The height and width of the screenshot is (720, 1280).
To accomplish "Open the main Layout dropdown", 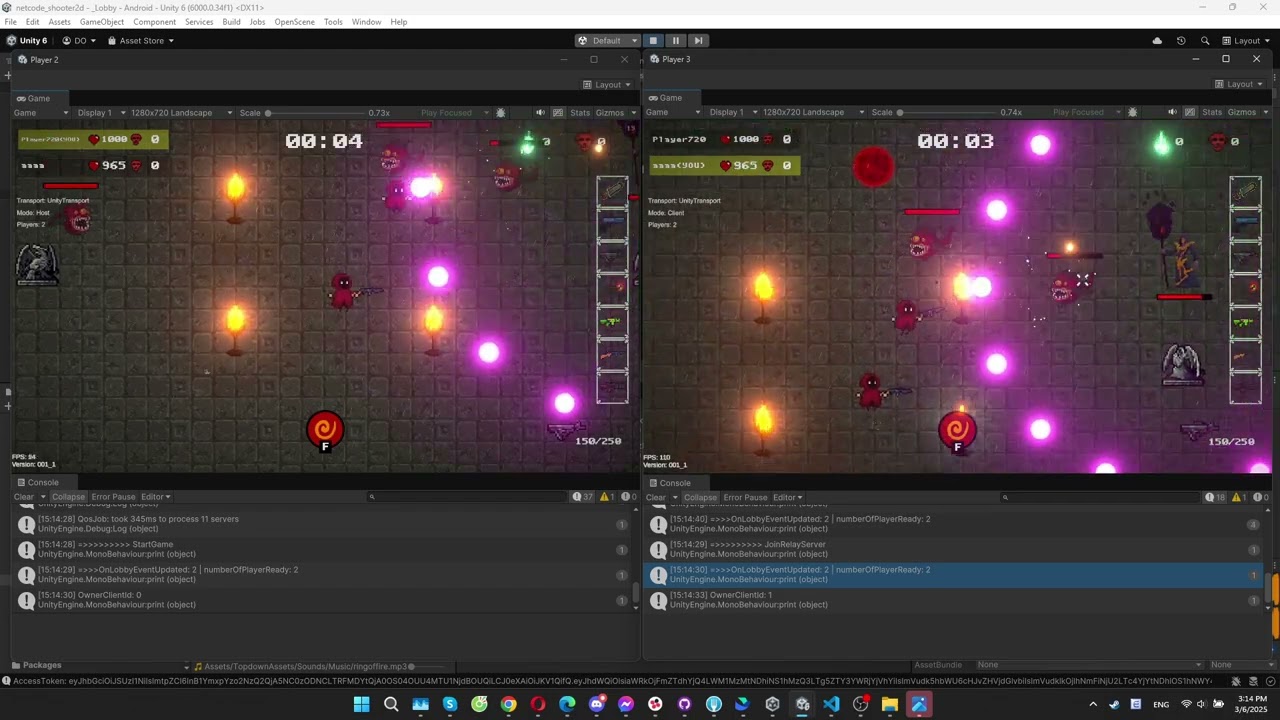I will click(1247, 41).
